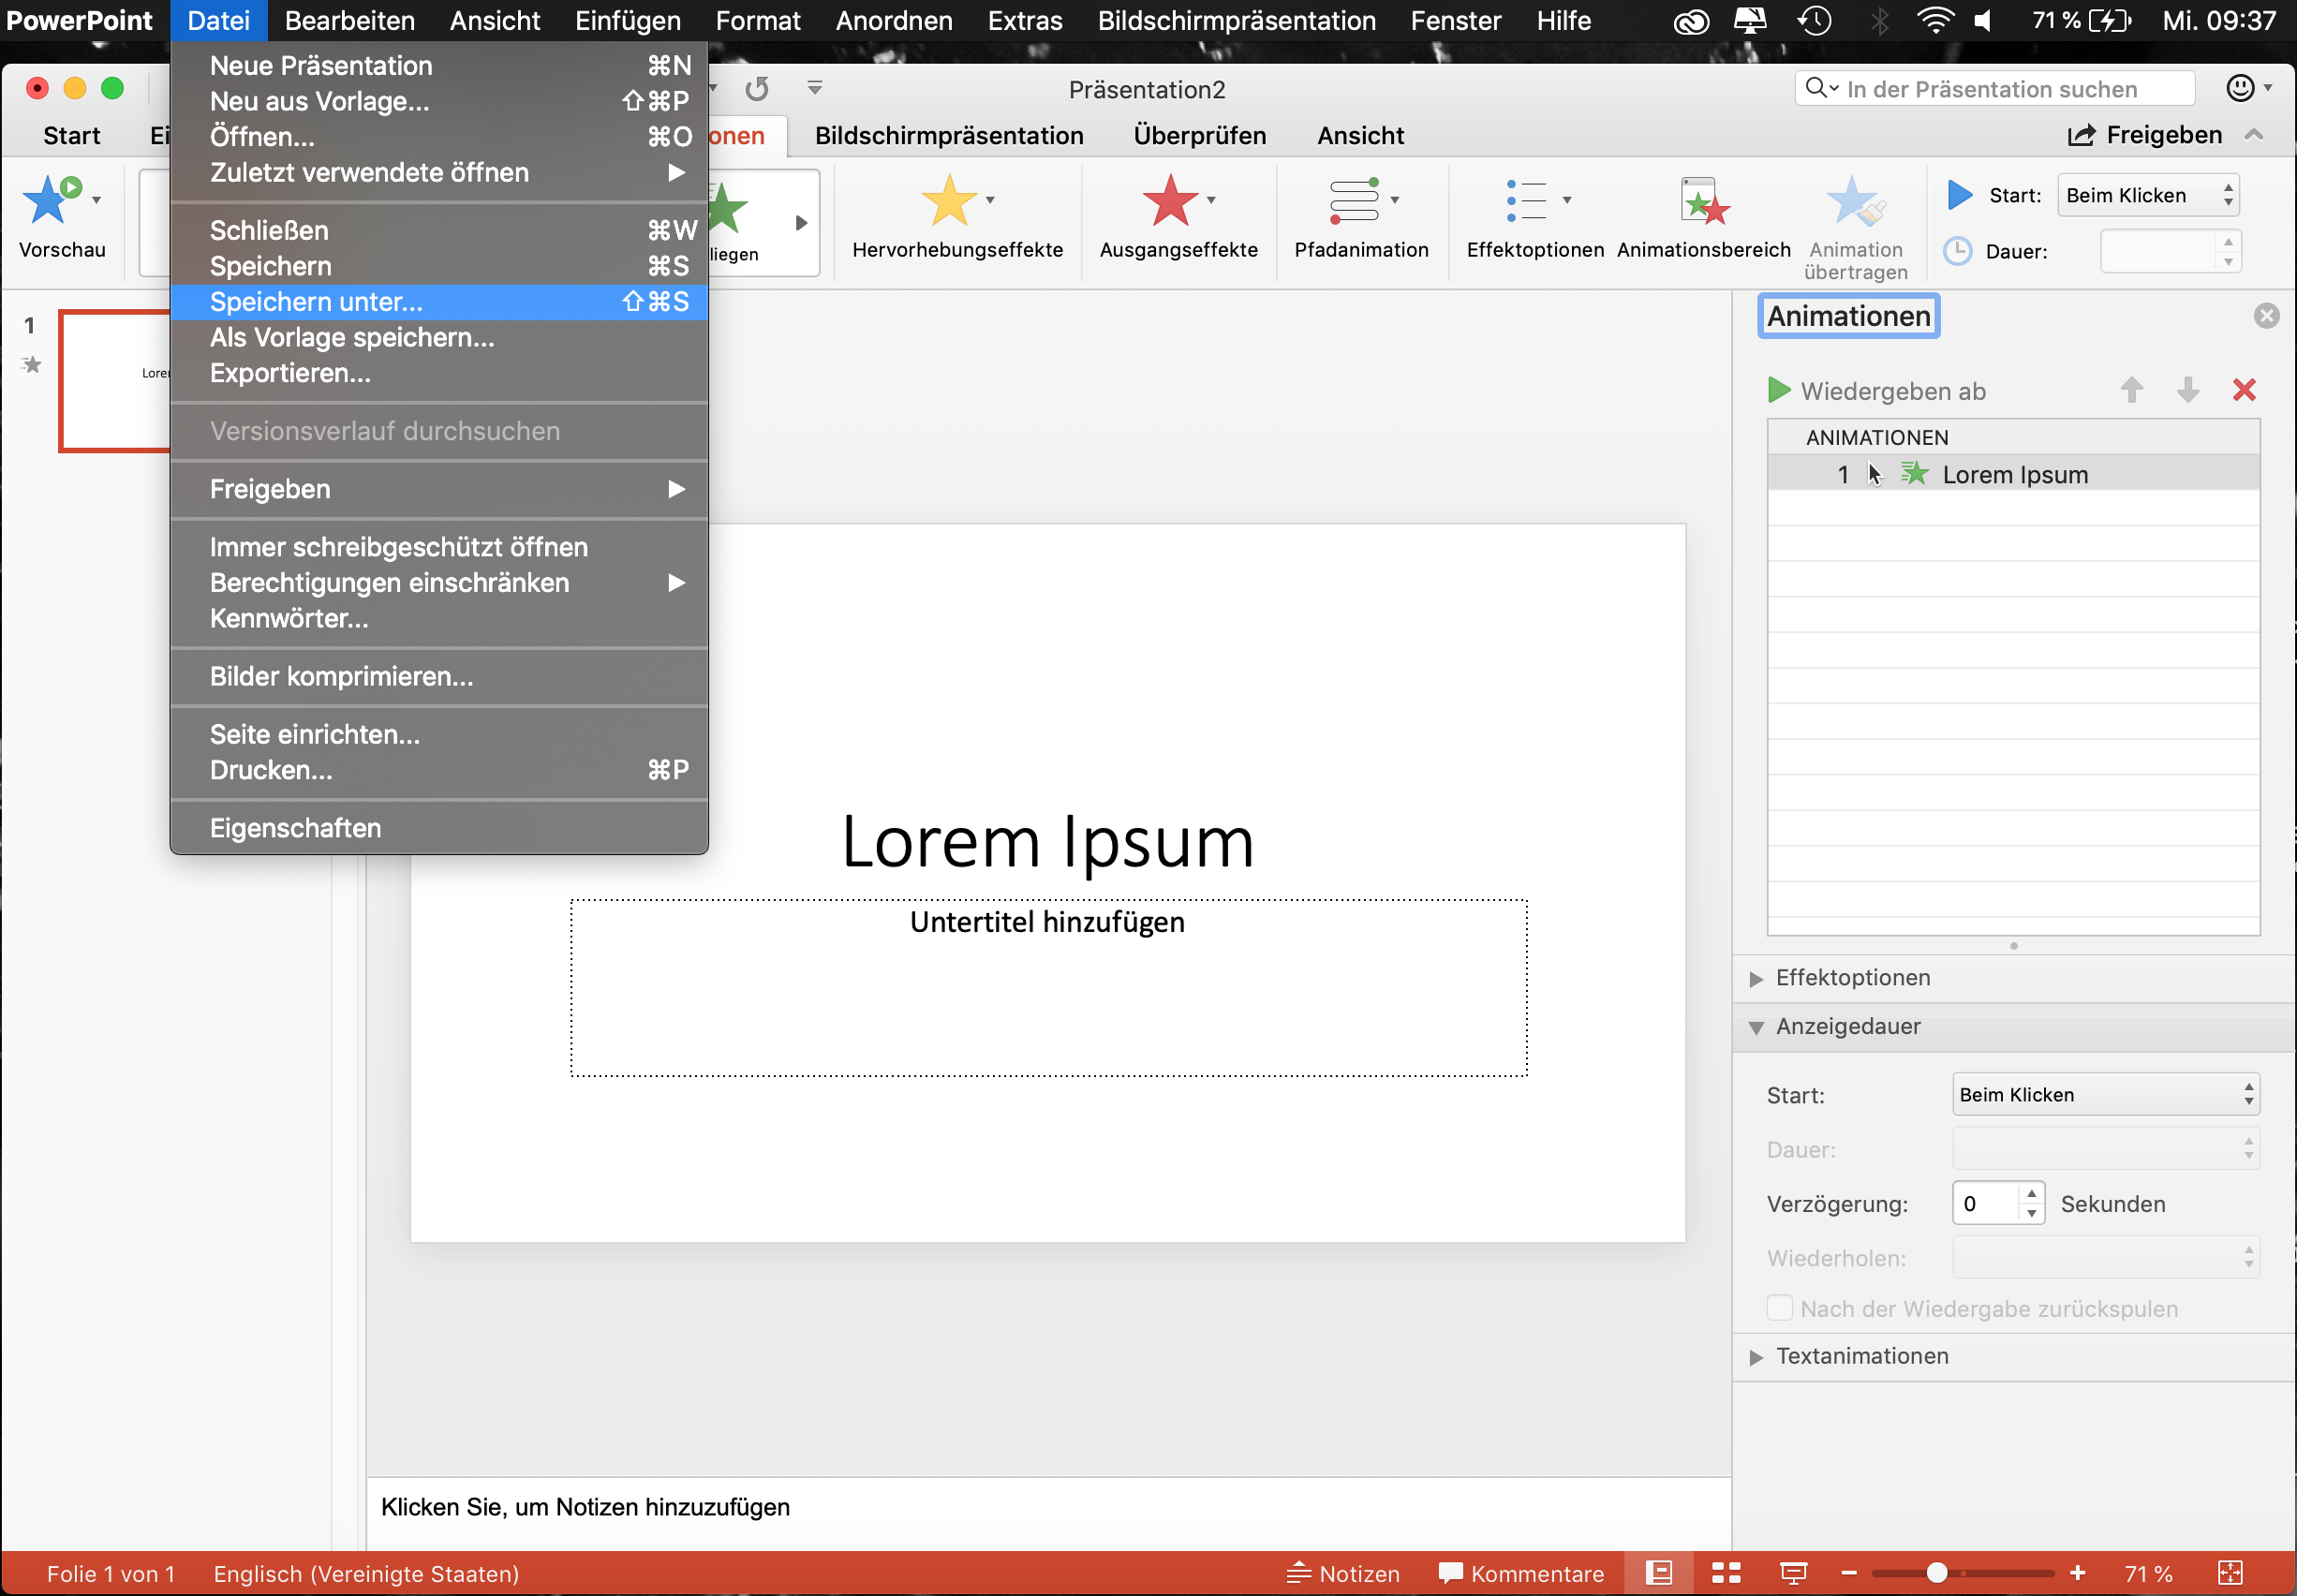Open Eigenschaften from Datei menu
The width and height of the screenshot is (2297, 1596).
click(439, 828)
